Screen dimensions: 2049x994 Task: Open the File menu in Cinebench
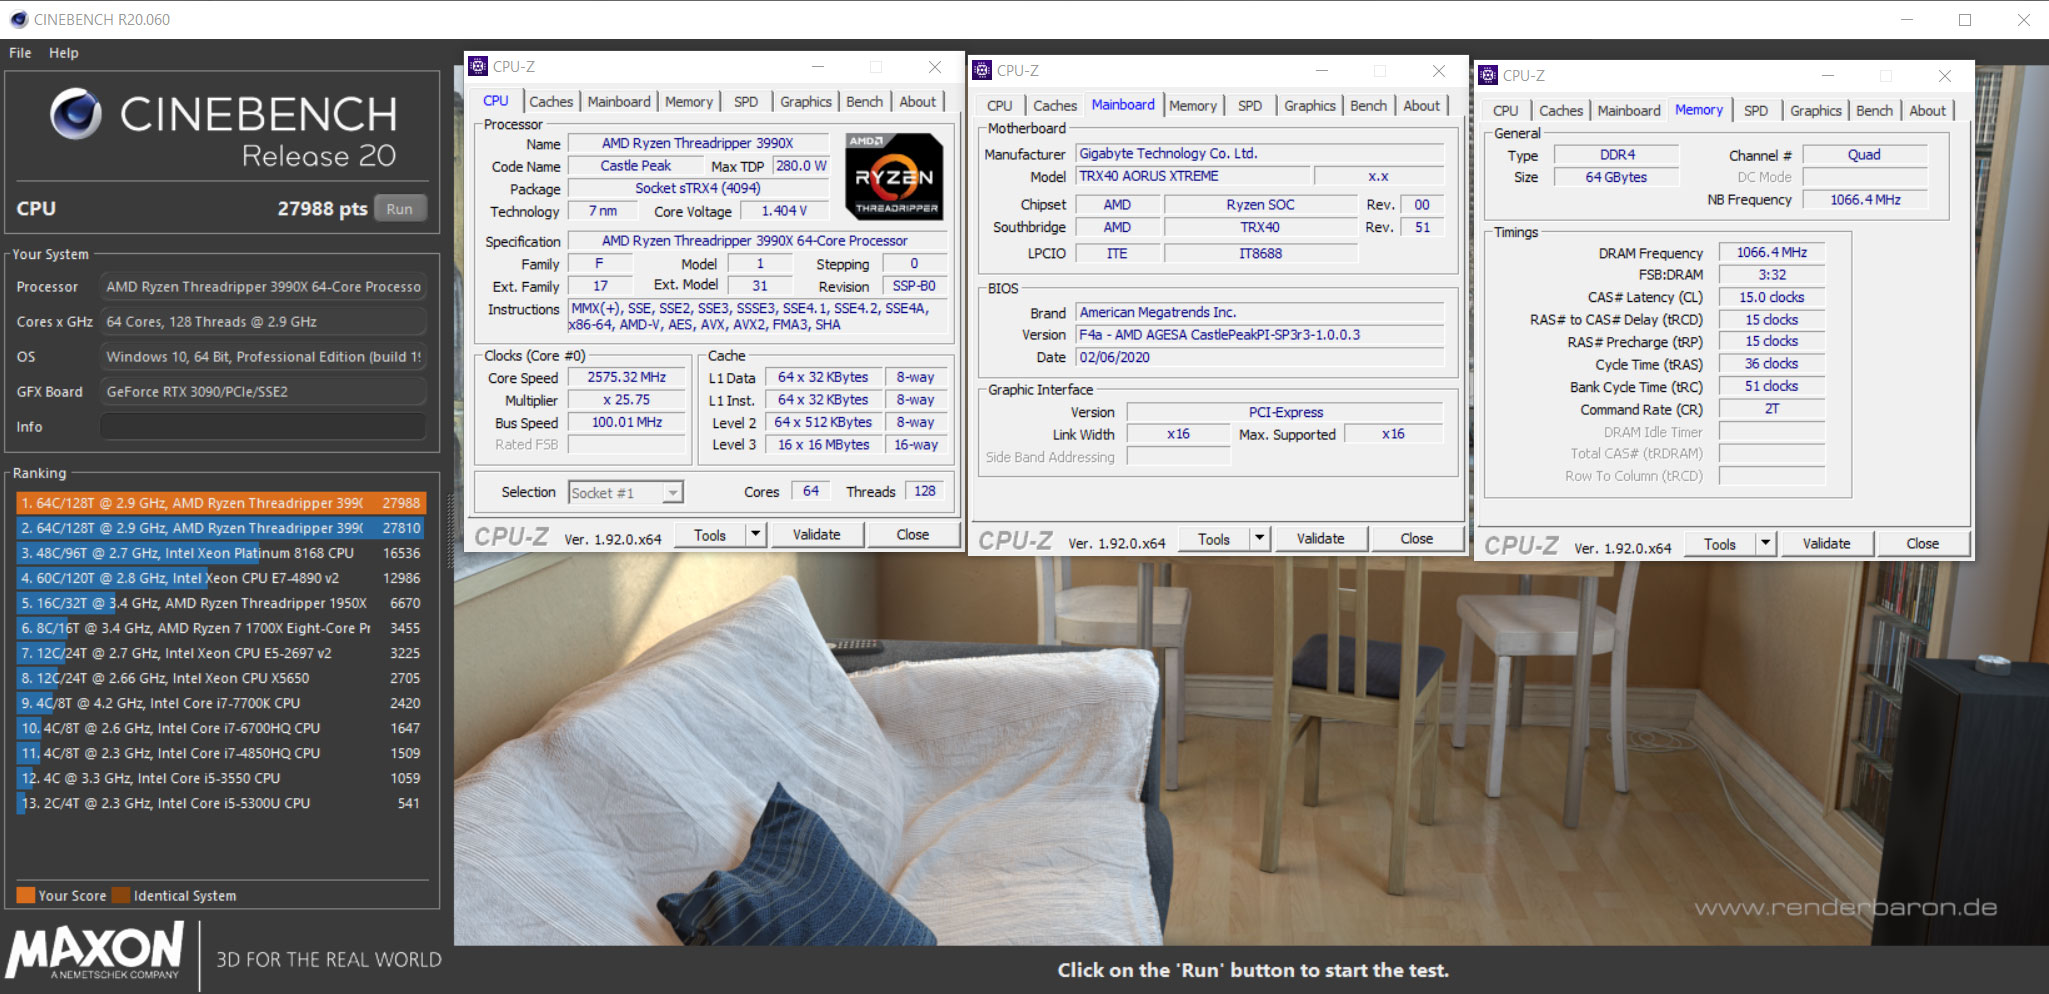18,52
